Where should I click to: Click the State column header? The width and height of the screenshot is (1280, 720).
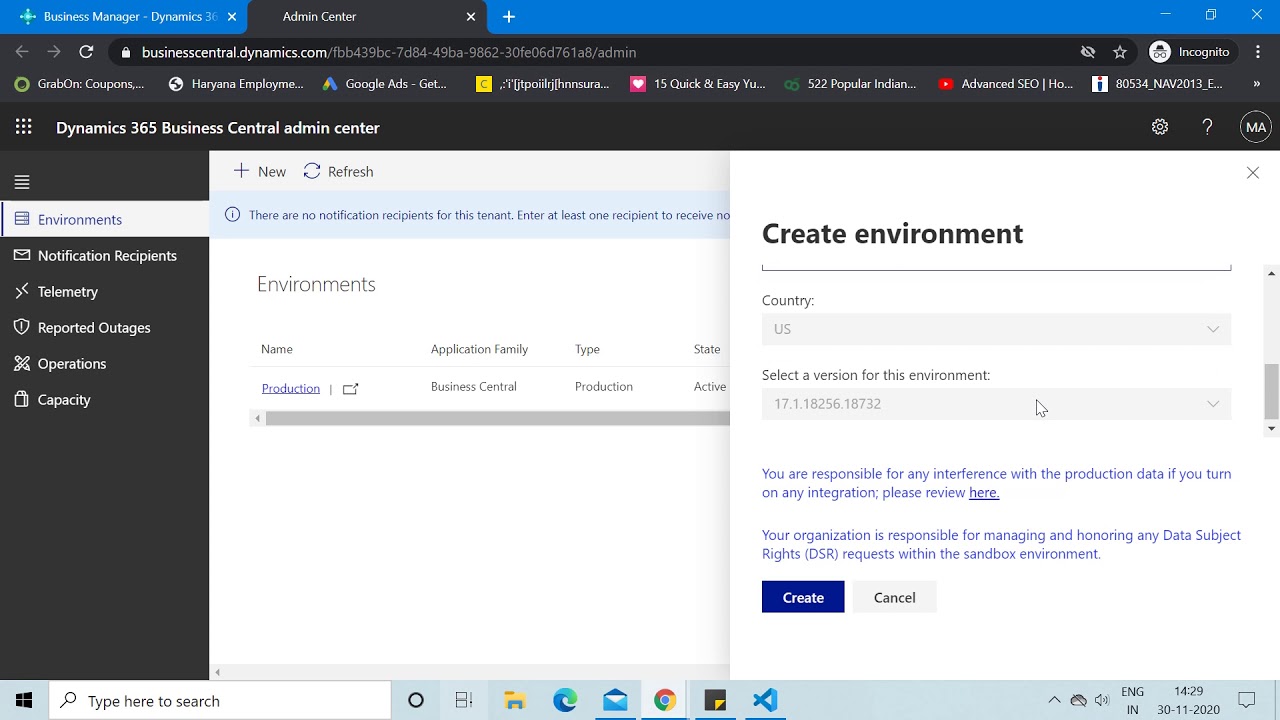tap(707, 349)
